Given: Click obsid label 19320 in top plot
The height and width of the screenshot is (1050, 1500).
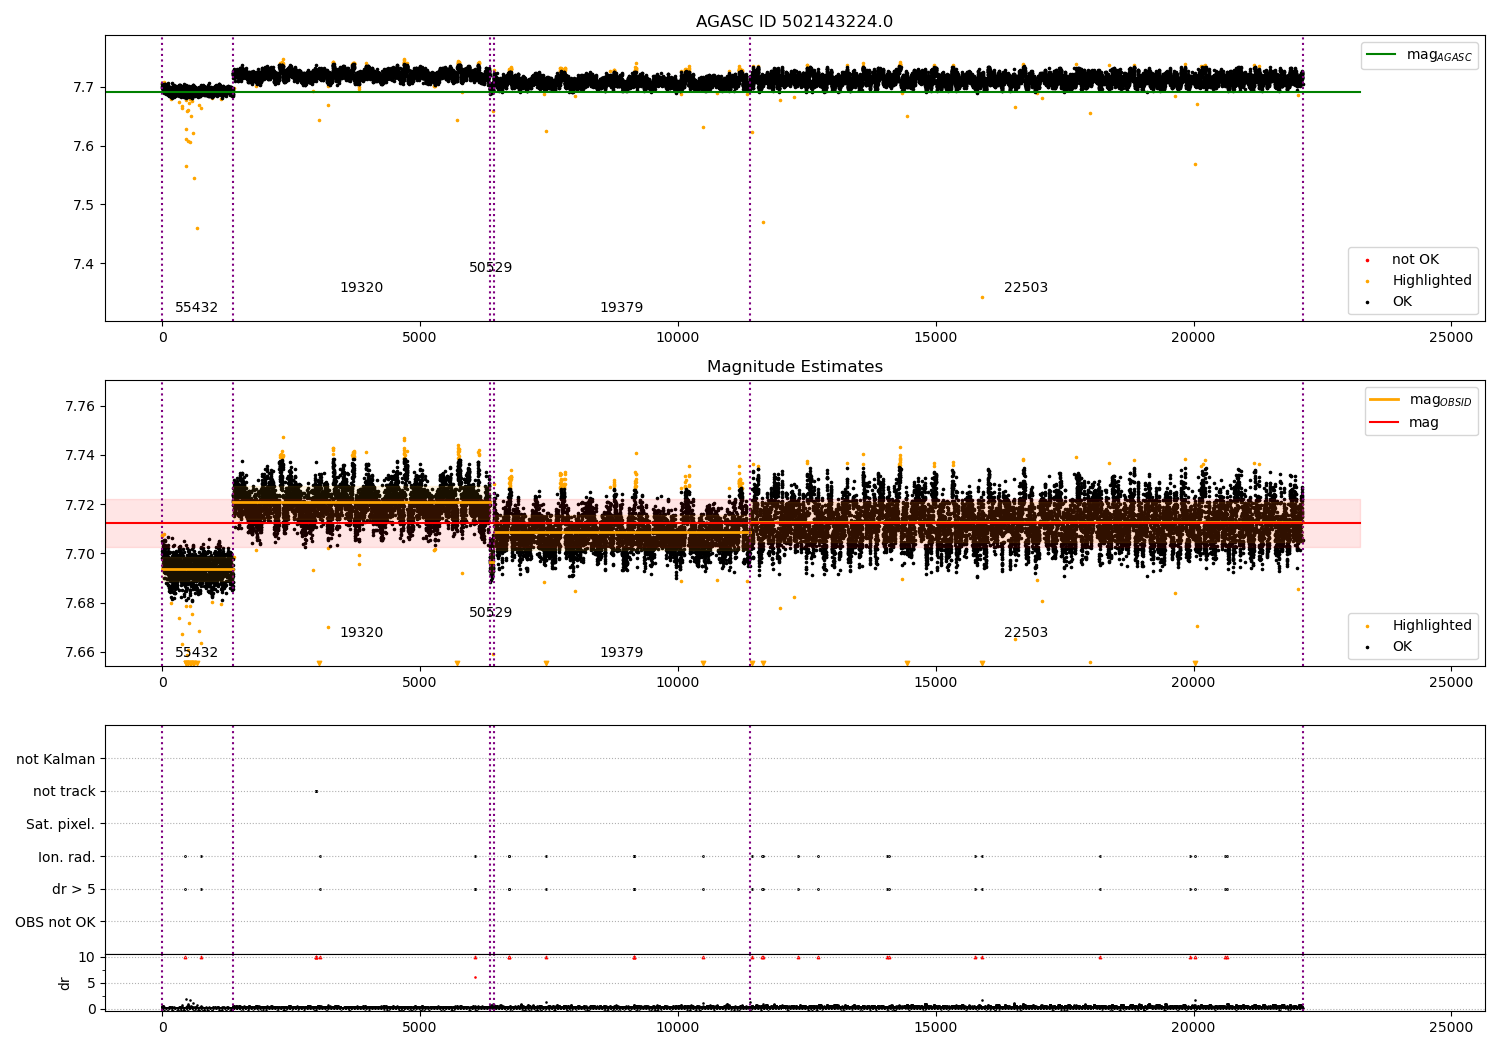Looking at the screenshot, I should (361, 288).
